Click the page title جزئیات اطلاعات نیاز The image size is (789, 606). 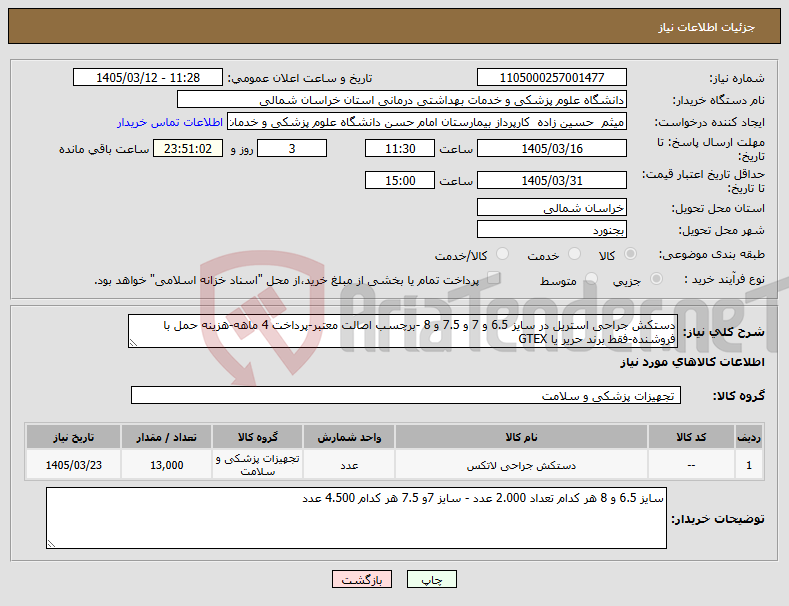[706, 27]
